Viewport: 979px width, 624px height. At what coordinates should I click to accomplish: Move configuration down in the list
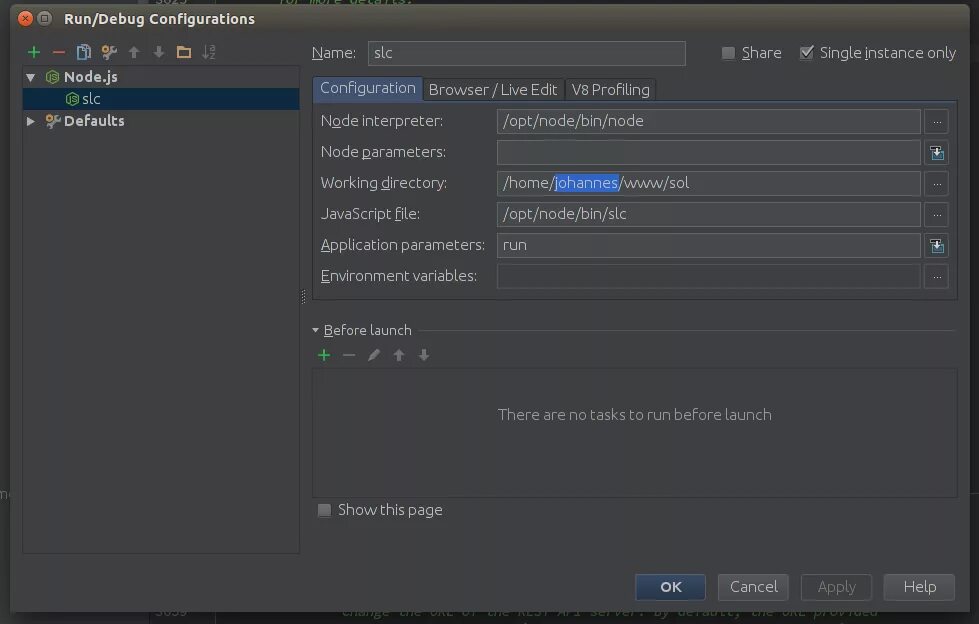[x=159, y=52]
